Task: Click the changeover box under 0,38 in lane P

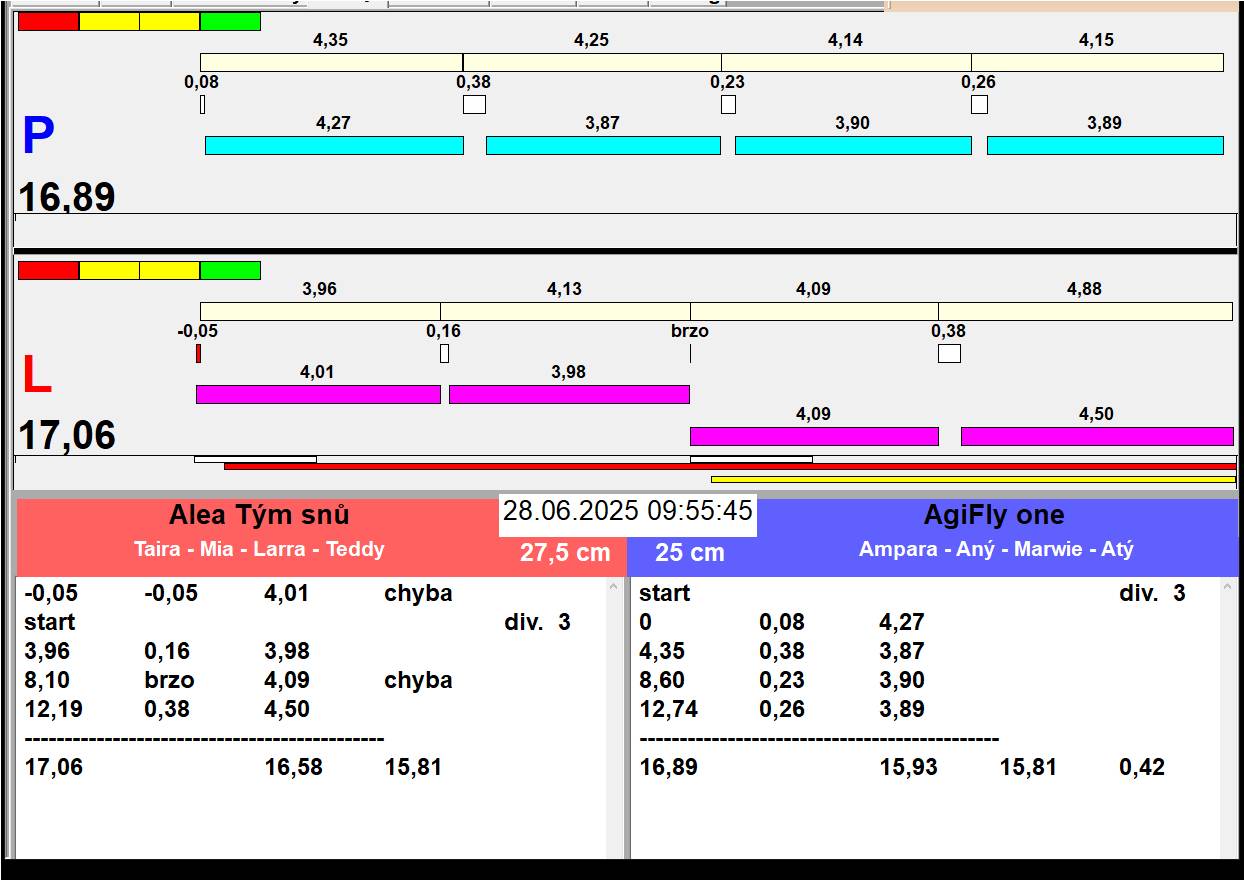Action: click(474, 104)
